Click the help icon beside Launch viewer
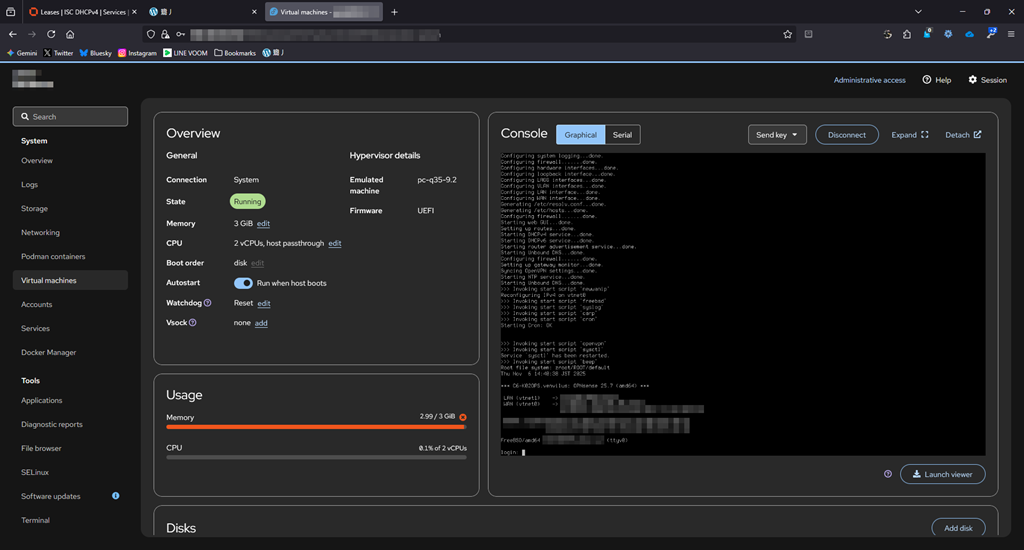This screenshot has width=1024, height=550. (x=888, y=474)
